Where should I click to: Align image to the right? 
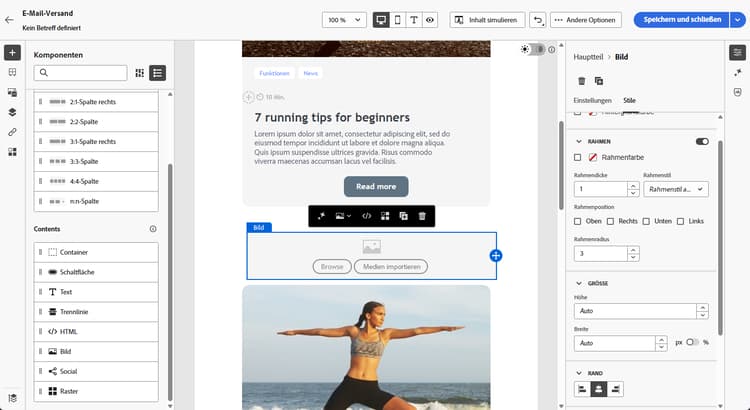click(x=615, y=389)
